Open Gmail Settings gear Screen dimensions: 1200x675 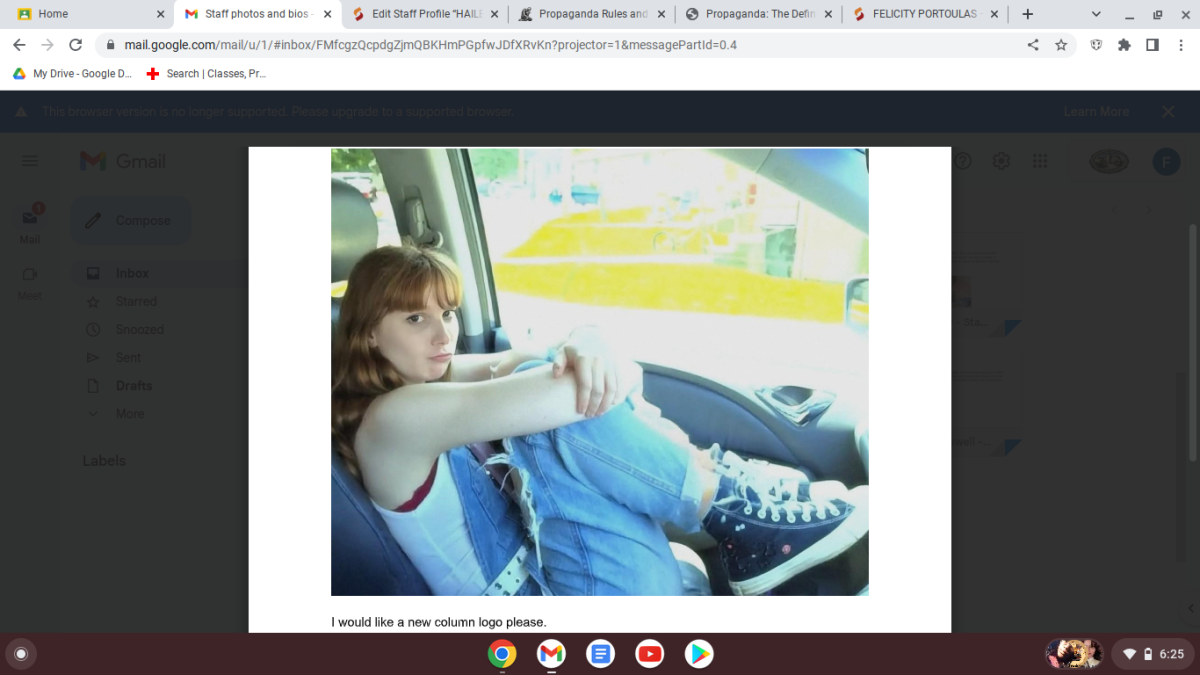coord(1001,161)
